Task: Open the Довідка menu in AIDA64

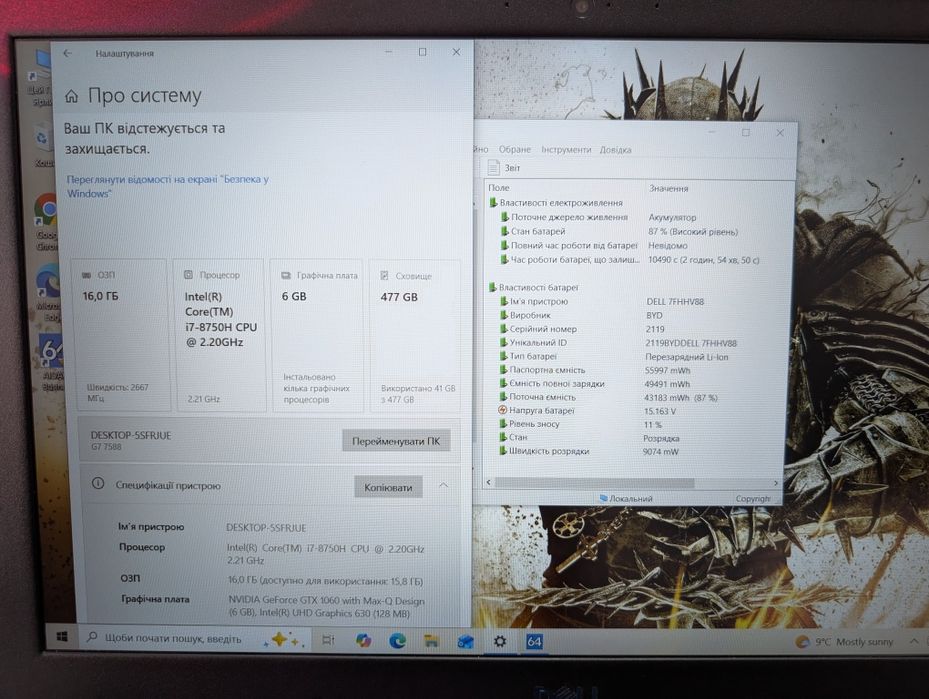Action: [615, 150]
